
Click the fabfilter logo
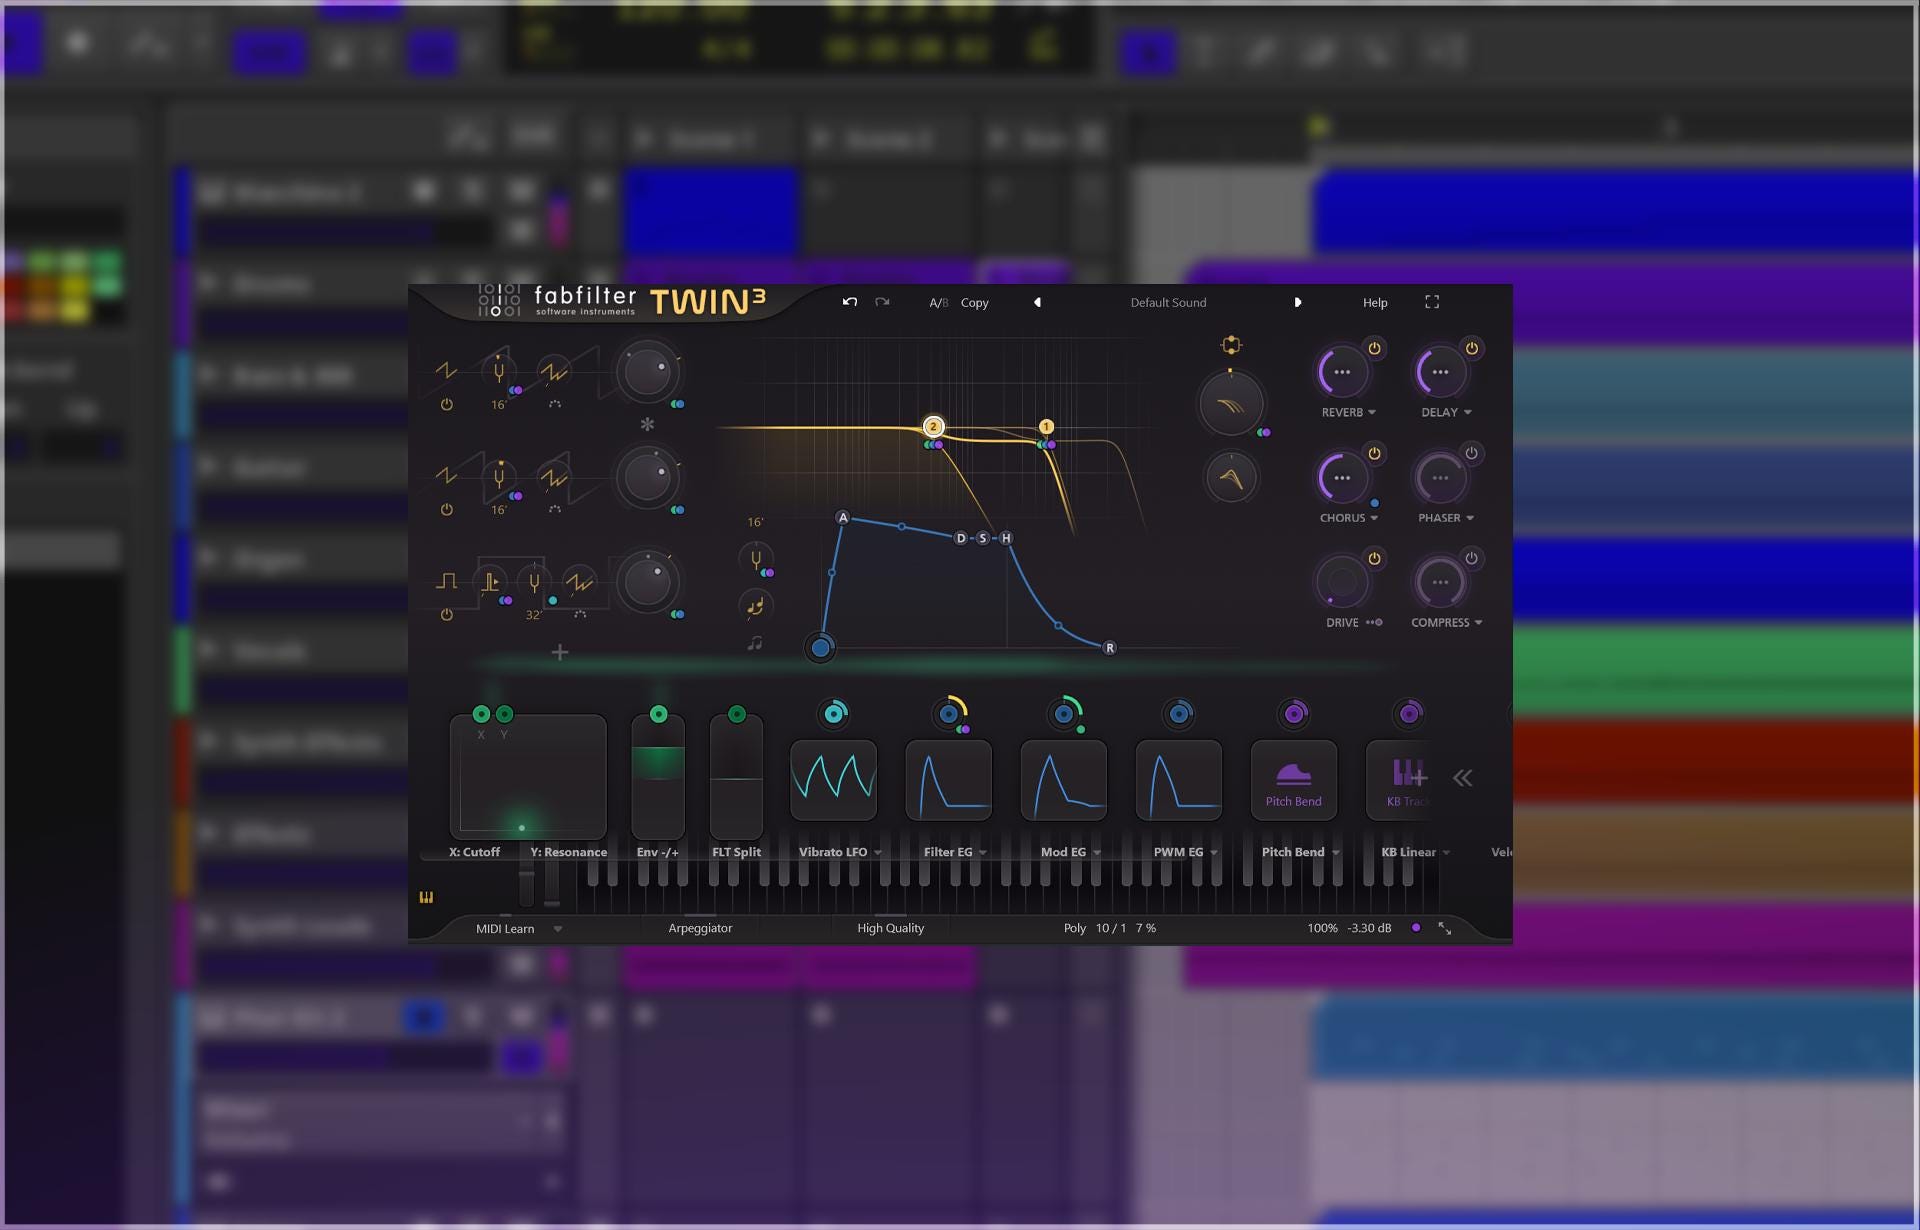585,300
